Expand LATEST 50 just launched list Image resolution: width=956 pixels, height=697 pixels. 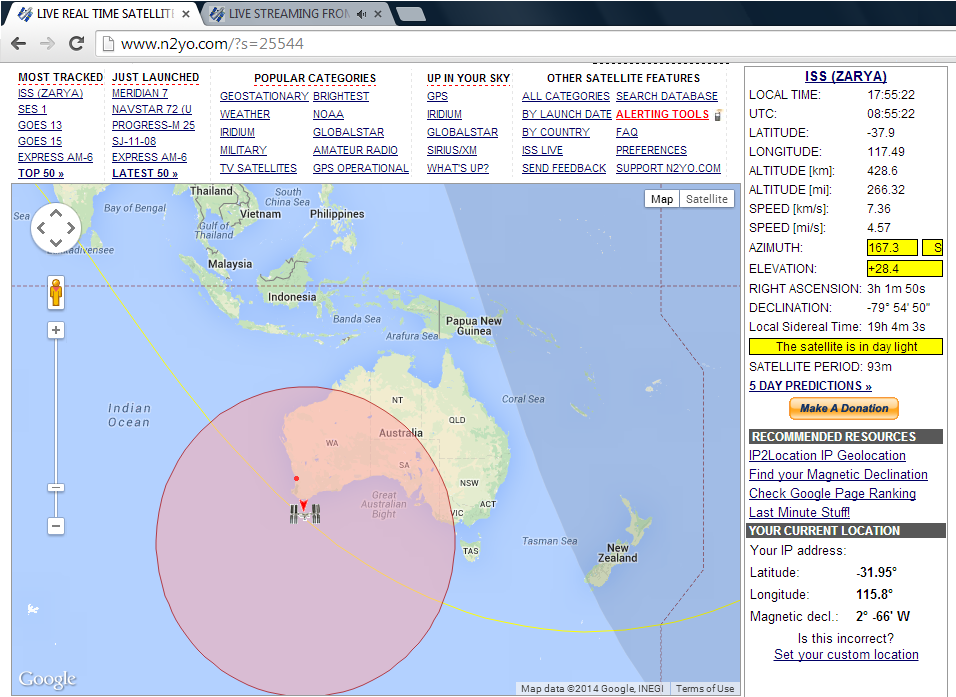tap(144, 174)
